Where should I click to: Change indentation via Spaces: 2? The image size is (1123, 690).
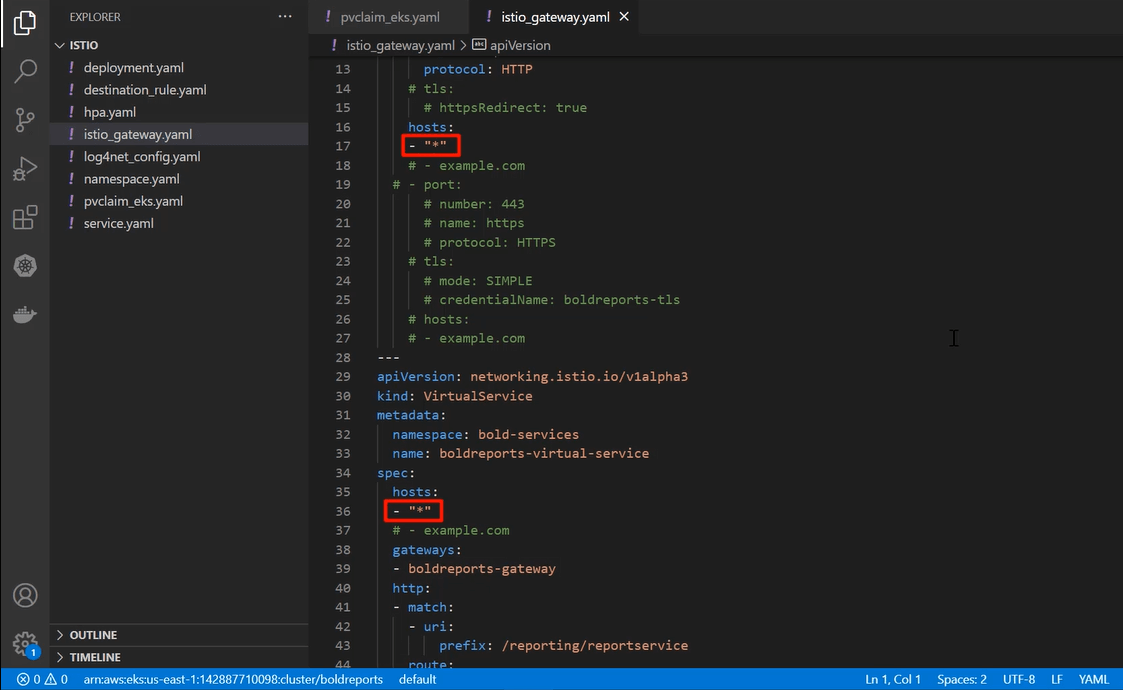click(x=962, y=679)
